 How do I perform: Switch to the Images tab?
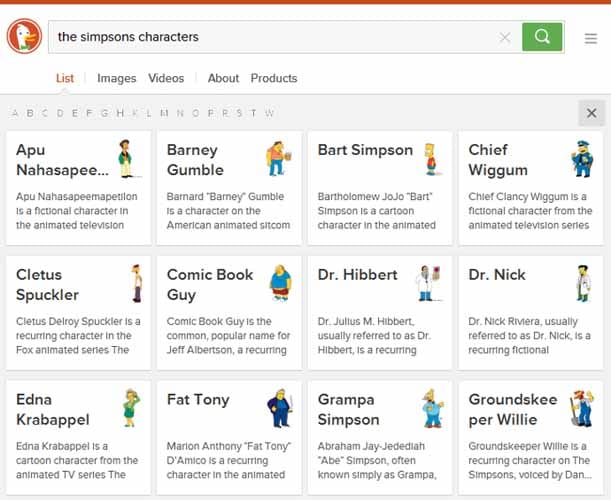[117, 78]
